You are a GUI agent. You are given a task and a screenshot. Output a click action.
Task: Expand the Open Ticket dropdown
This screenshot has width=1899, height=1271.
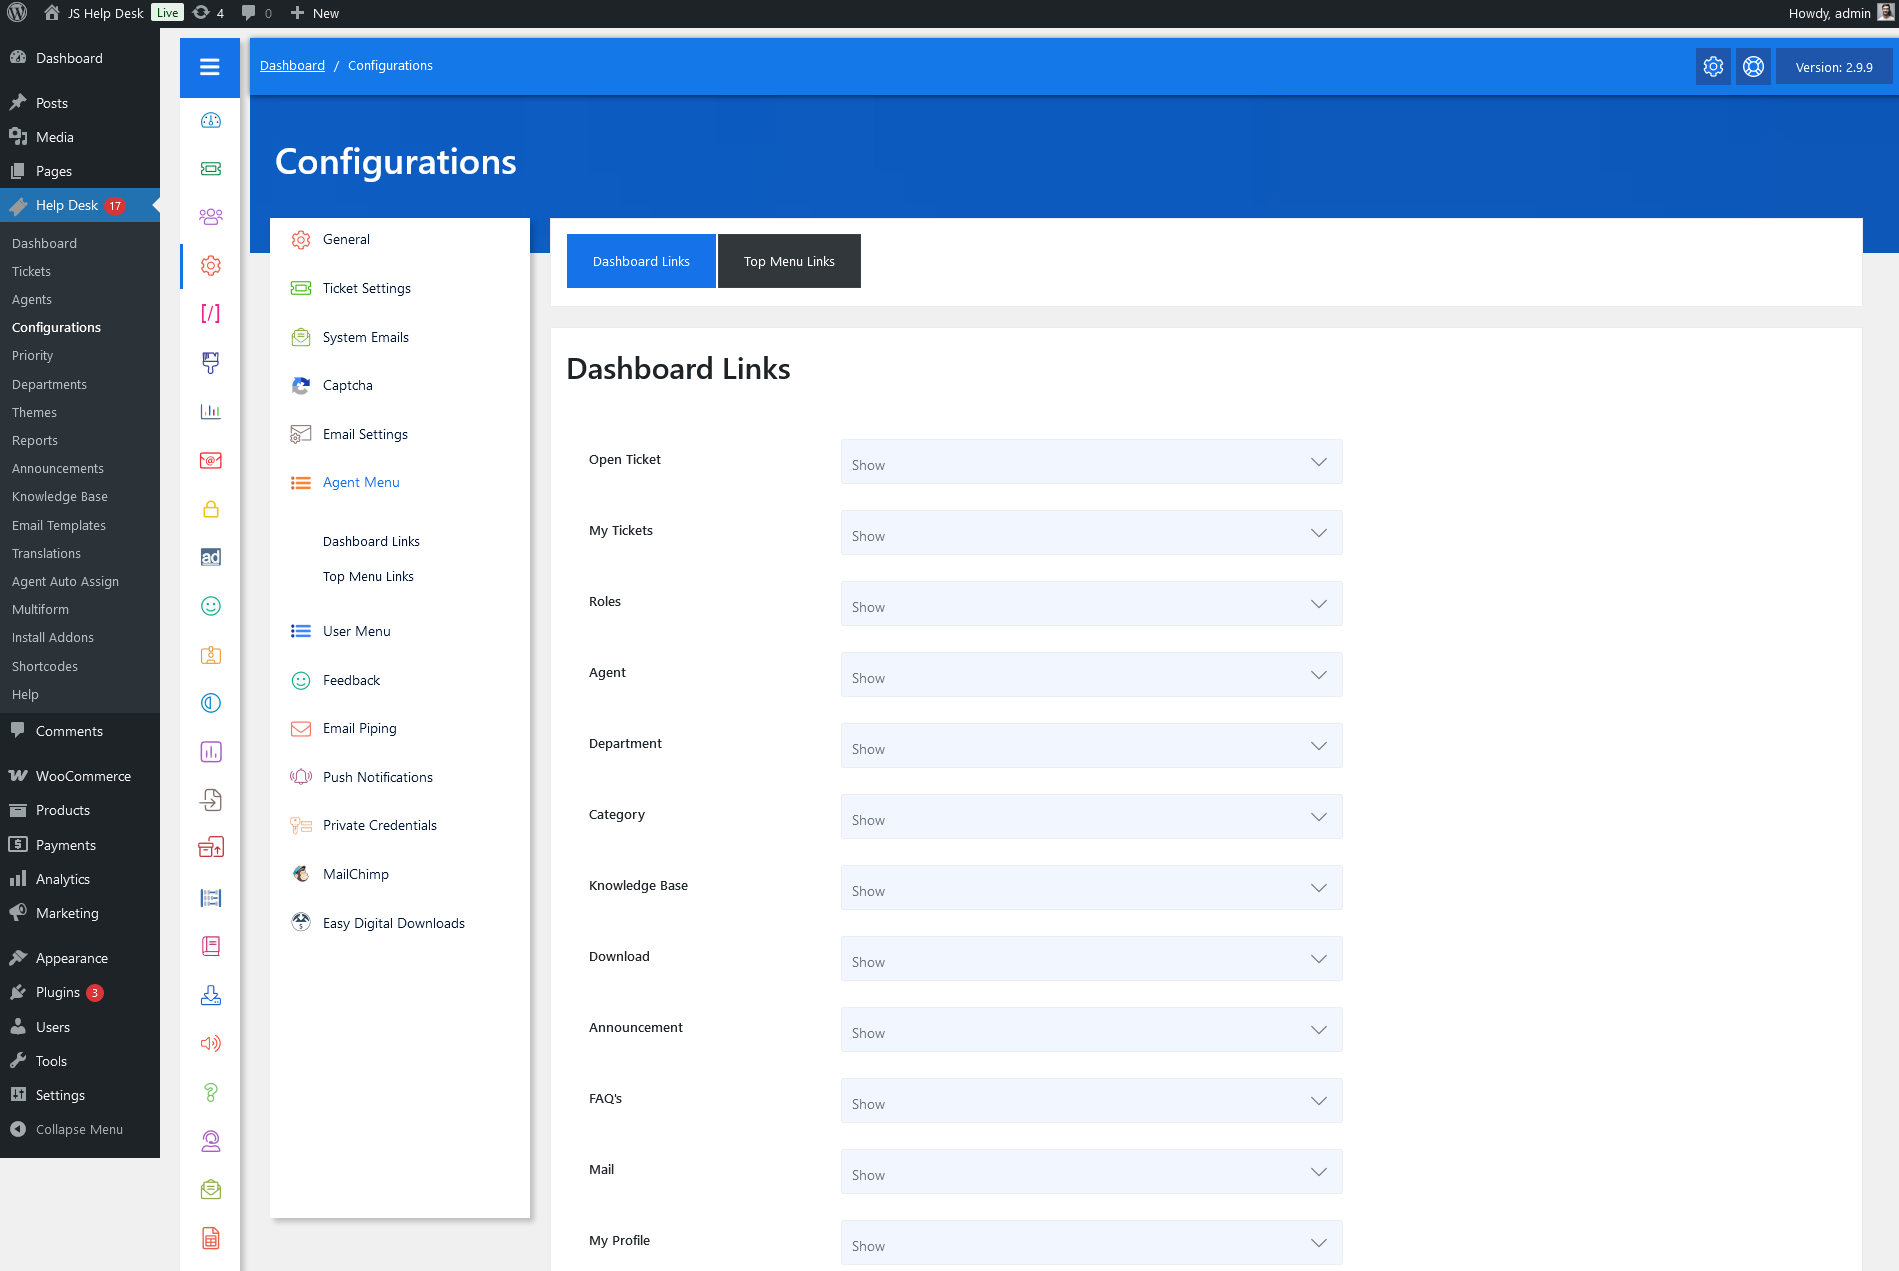(1091, 462)
